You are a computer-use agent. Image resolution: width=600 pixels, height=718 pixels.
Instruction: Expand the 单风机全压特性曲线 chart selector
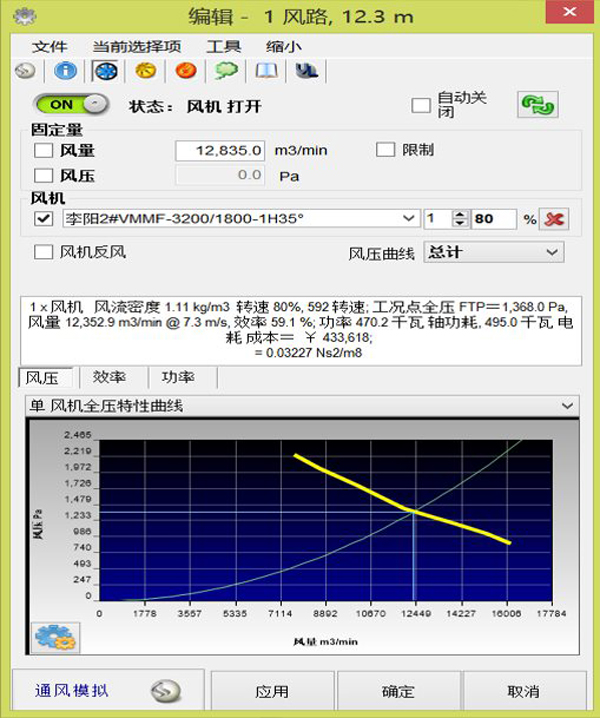[x=302, y=406]
